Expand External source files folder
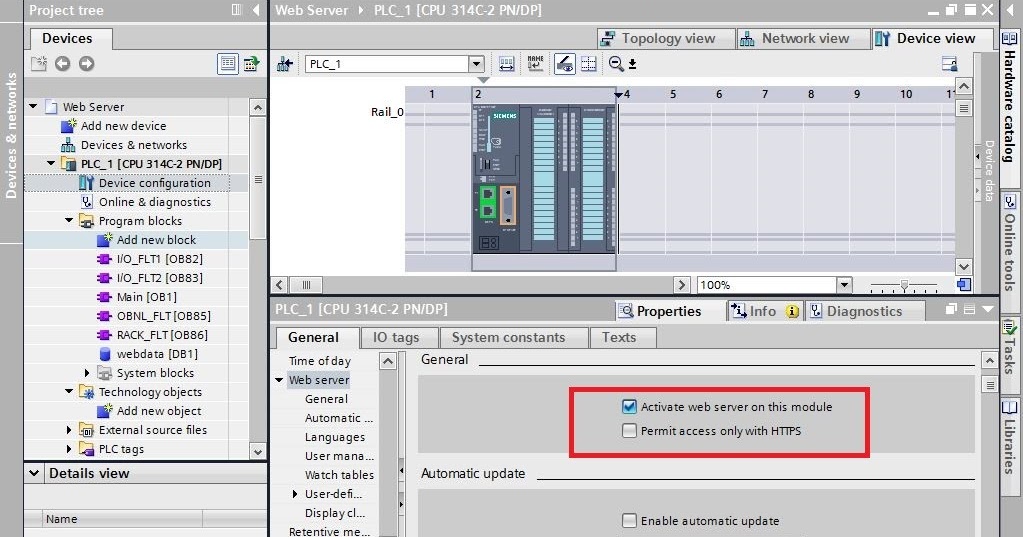Viewport: 1023px width, 537px height. pos(69,430)
